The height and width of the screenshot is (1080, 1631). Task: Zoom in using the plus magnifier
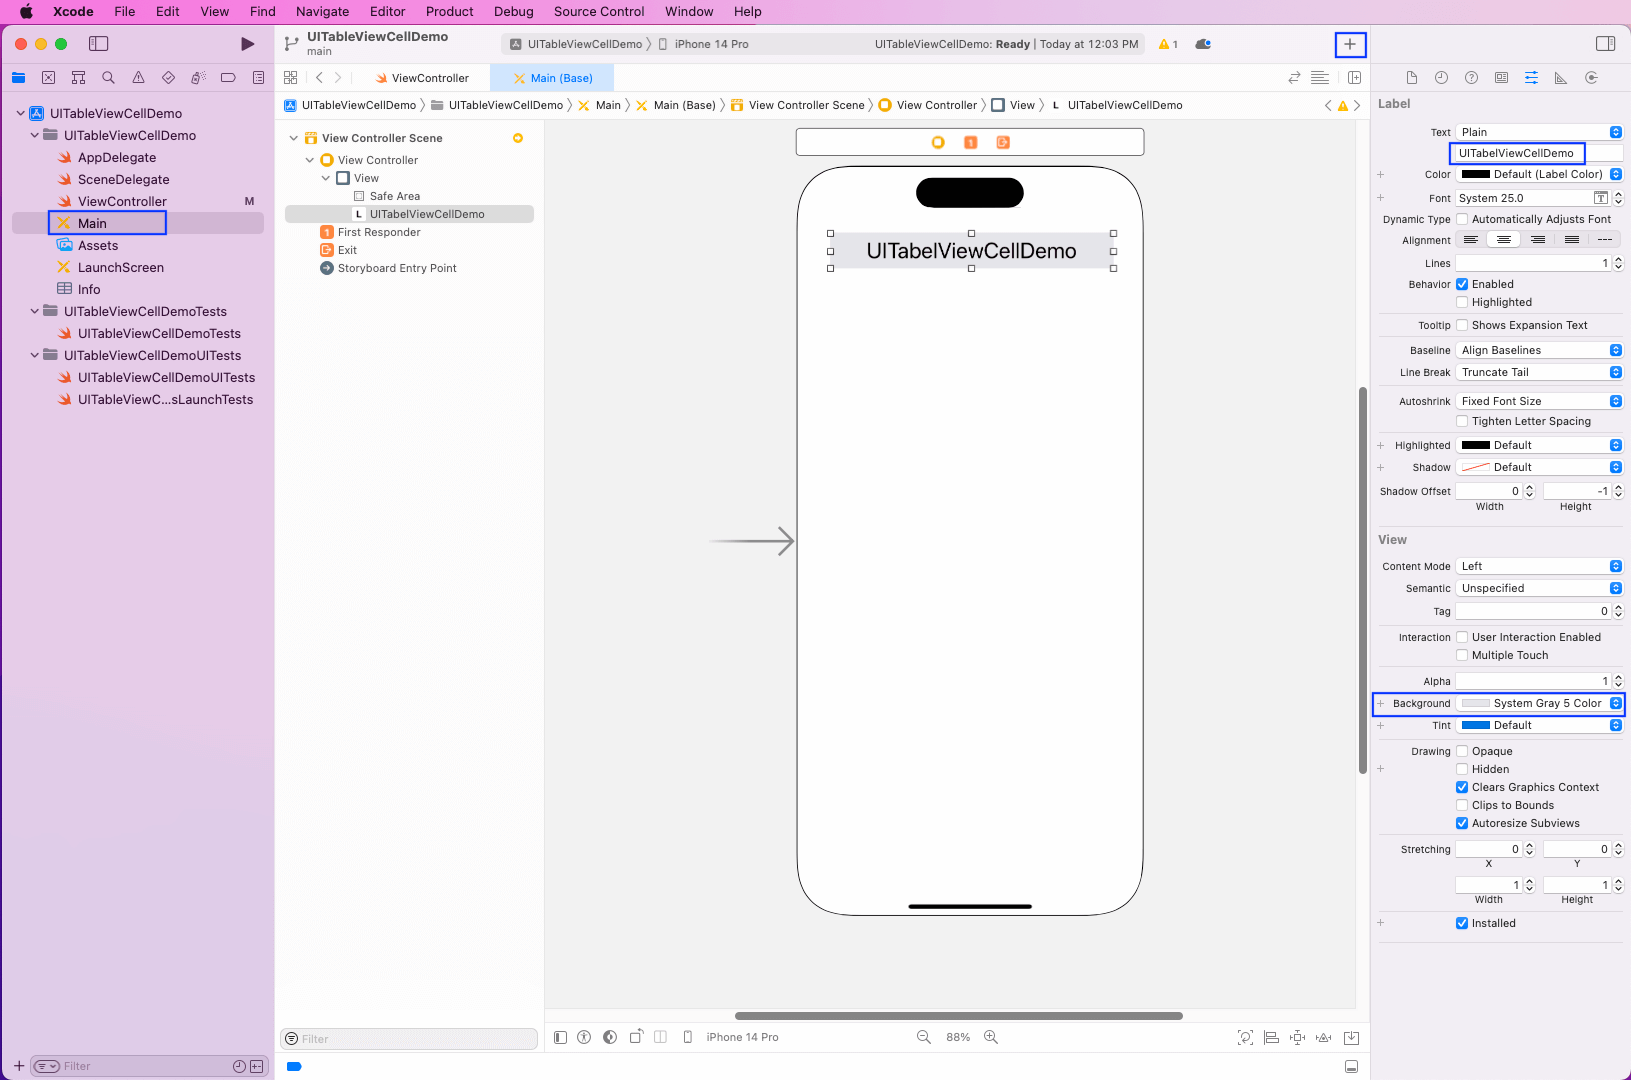[x=991, y=1037]
